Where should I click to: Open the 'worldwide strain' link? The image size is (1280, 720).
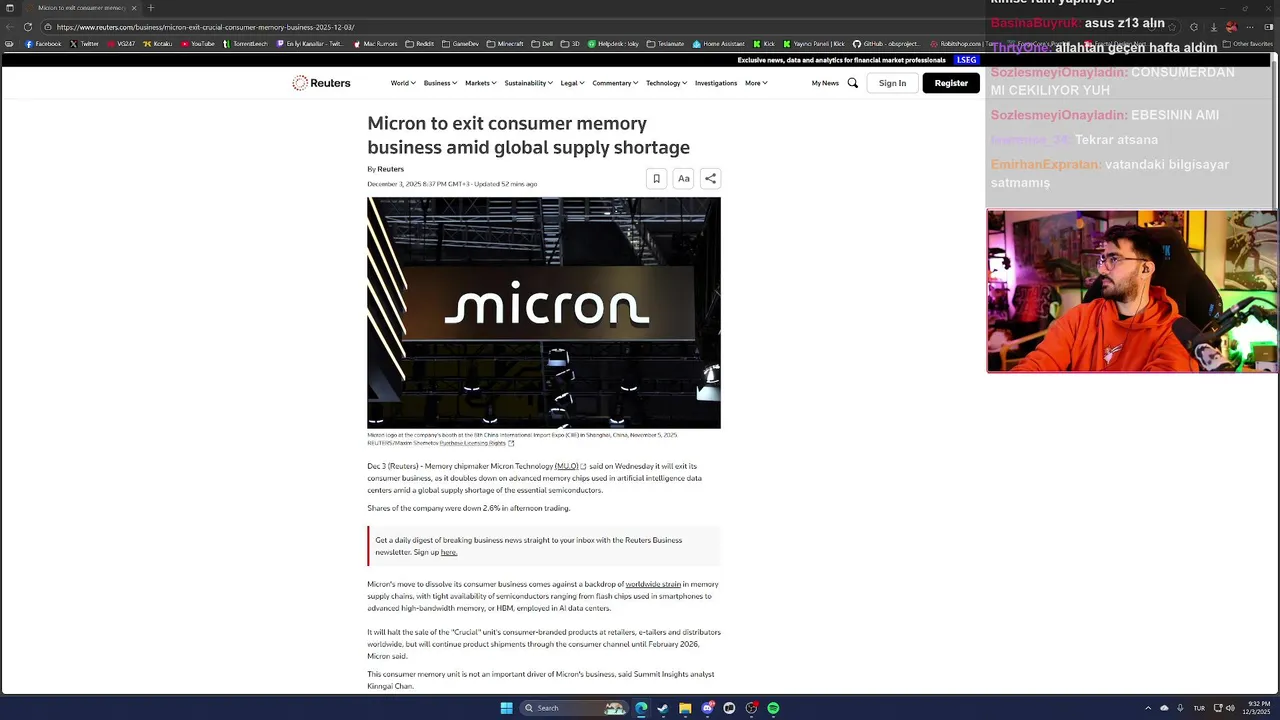point(653,584)
